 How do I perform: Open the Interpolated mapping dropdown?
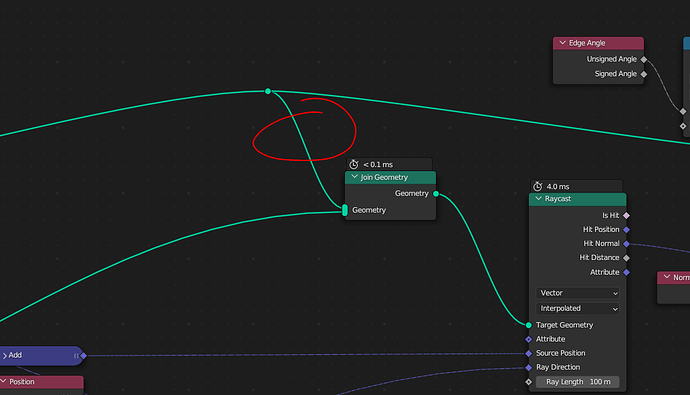(x=577, y=308)
